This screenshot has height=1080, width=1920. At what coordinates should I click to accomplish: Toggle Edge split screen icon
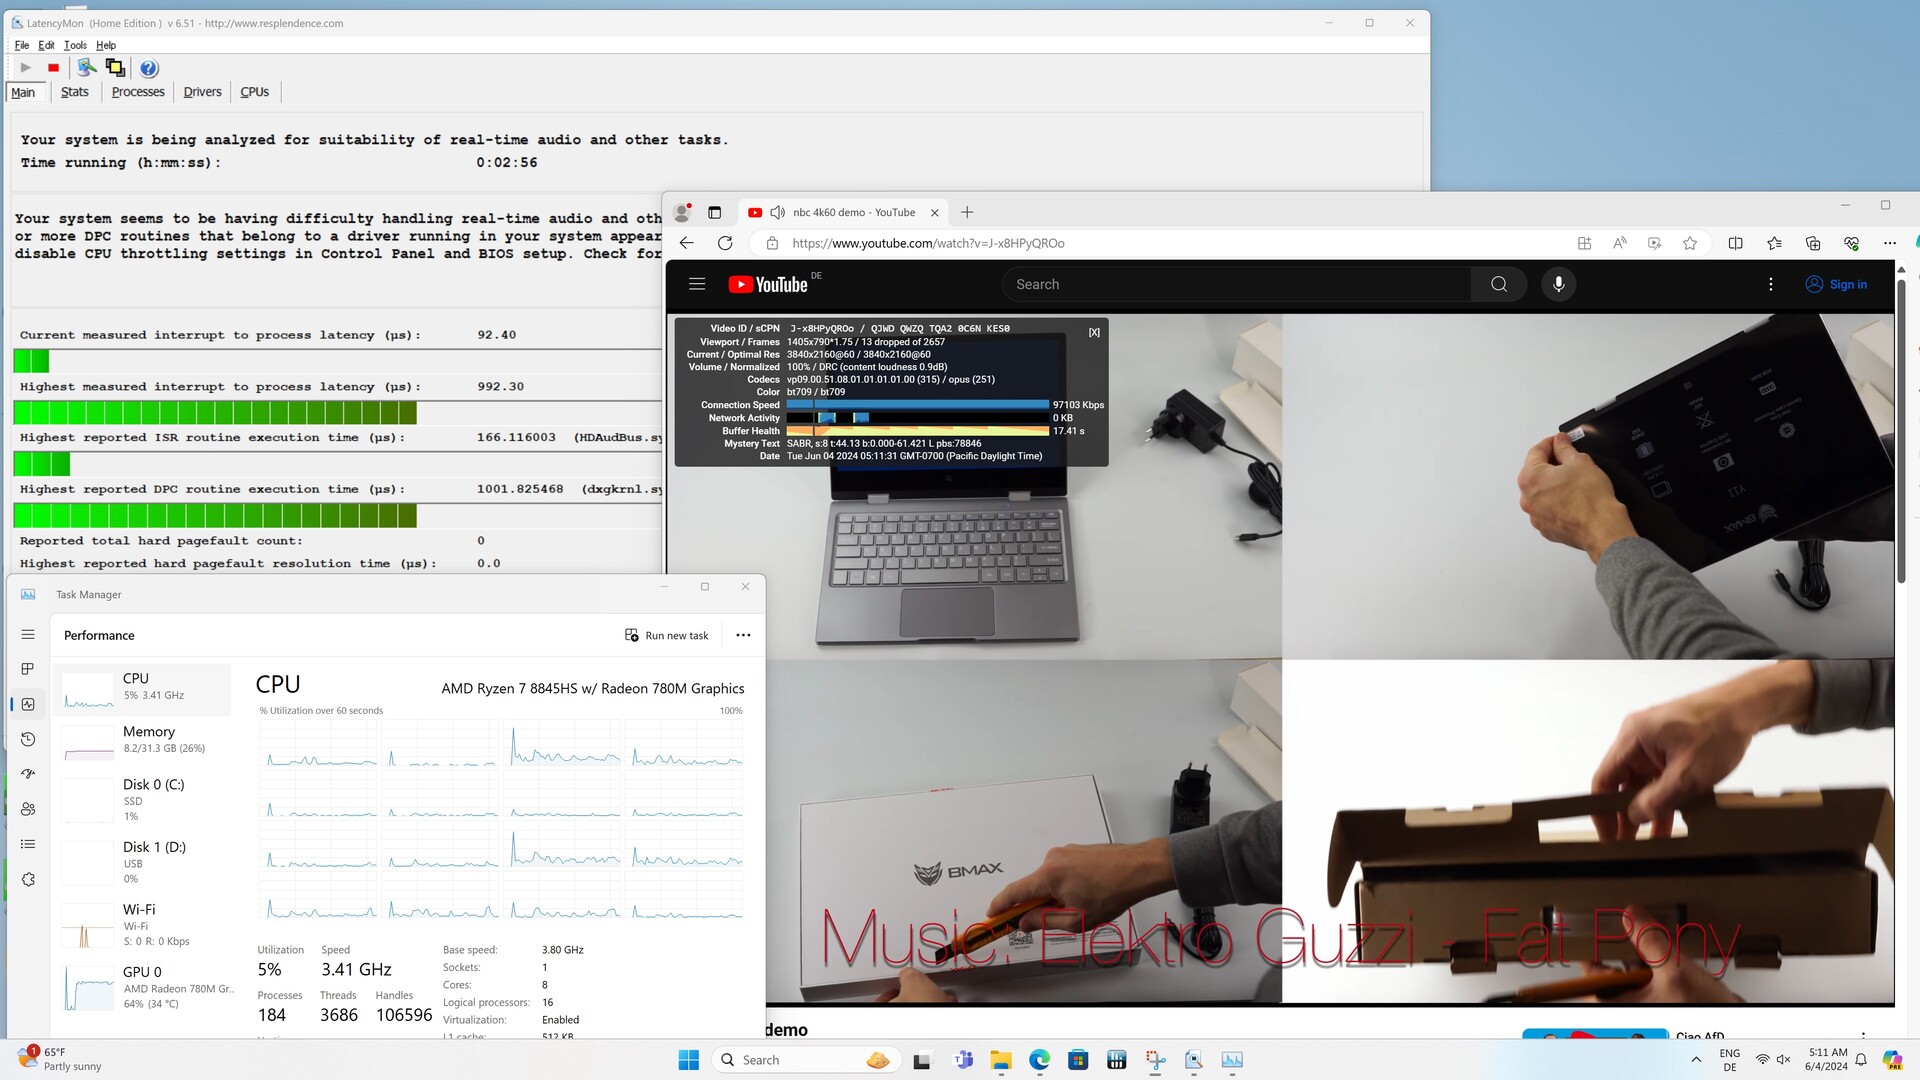[x=1735, y=243]
